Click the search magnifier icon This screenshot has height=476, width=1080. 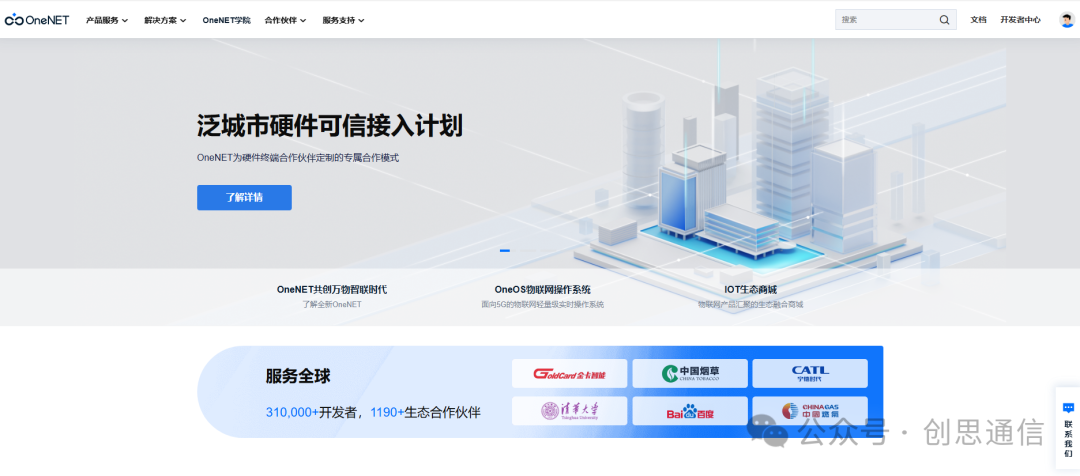(944, 20)
